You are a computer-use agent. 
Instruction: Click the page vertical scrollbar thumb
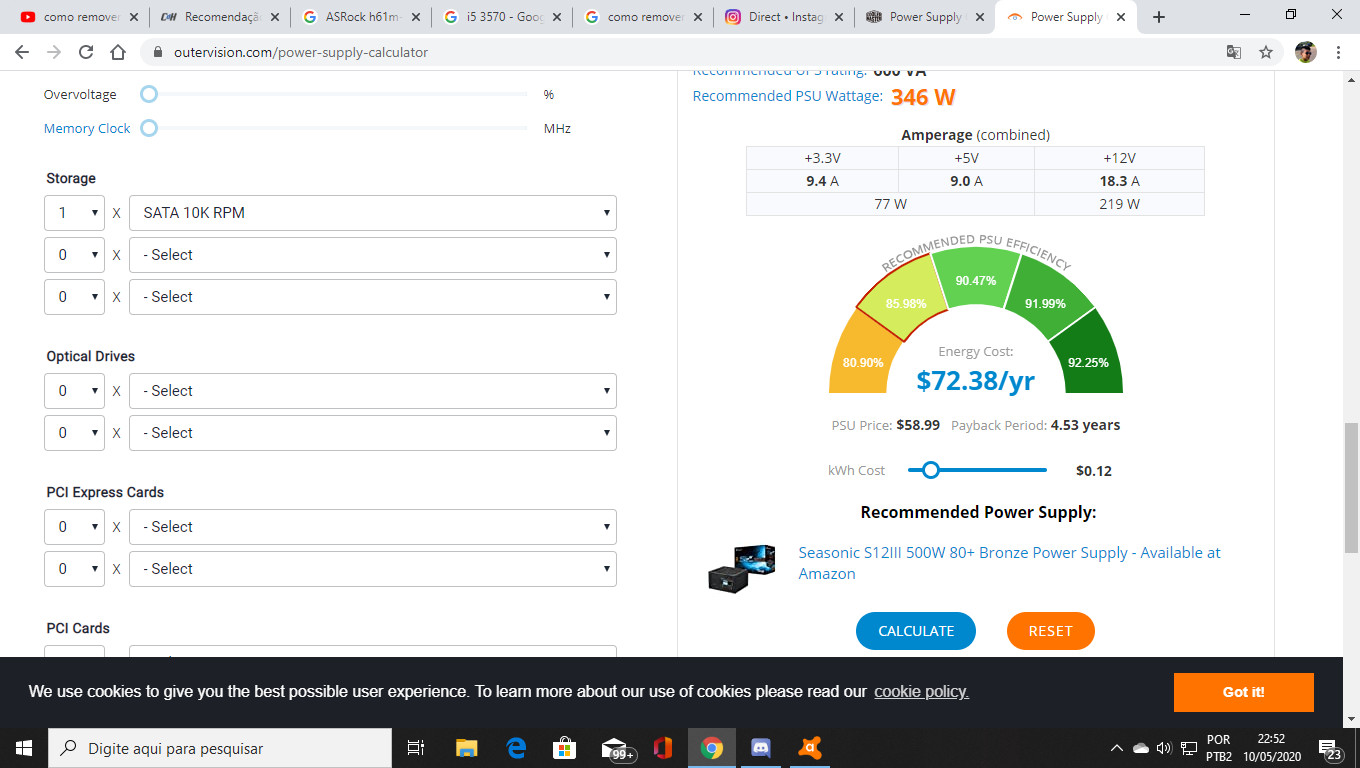1351,488
